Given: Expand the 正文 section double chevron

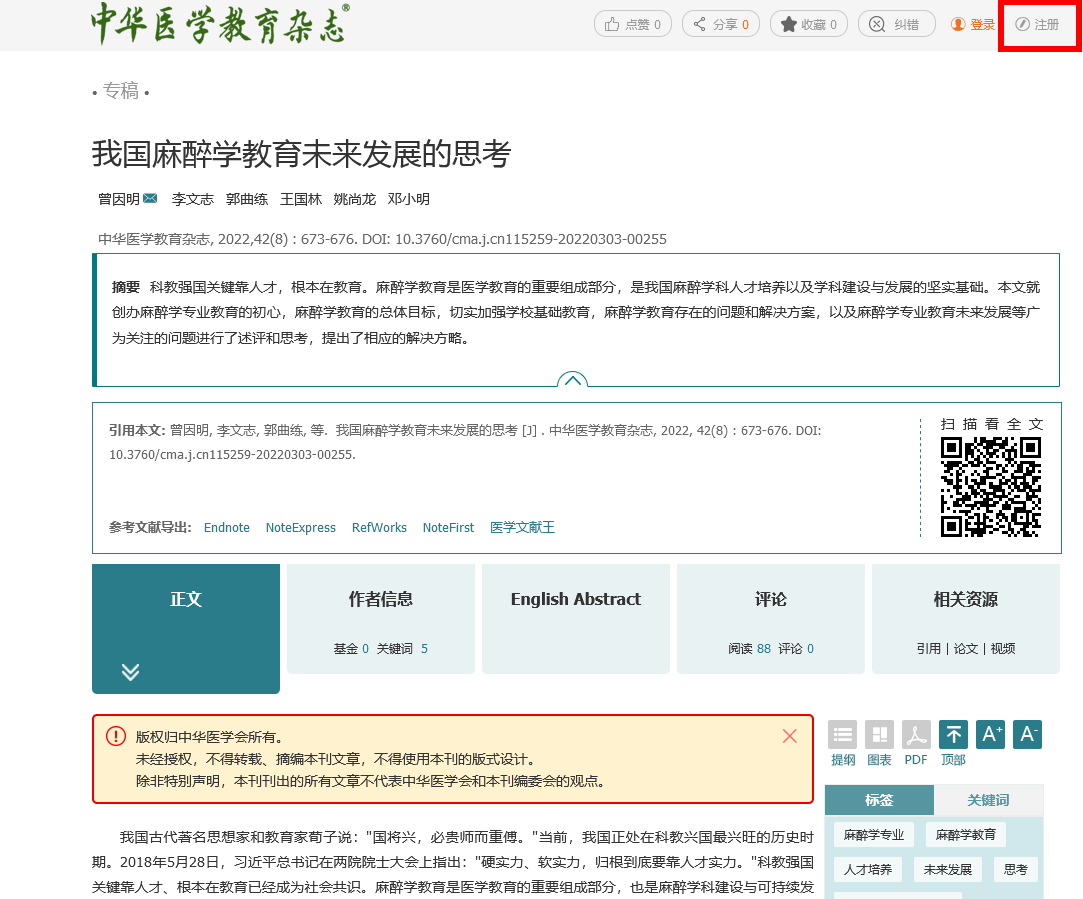Looking at the screenshot, I should pos(130,672).
